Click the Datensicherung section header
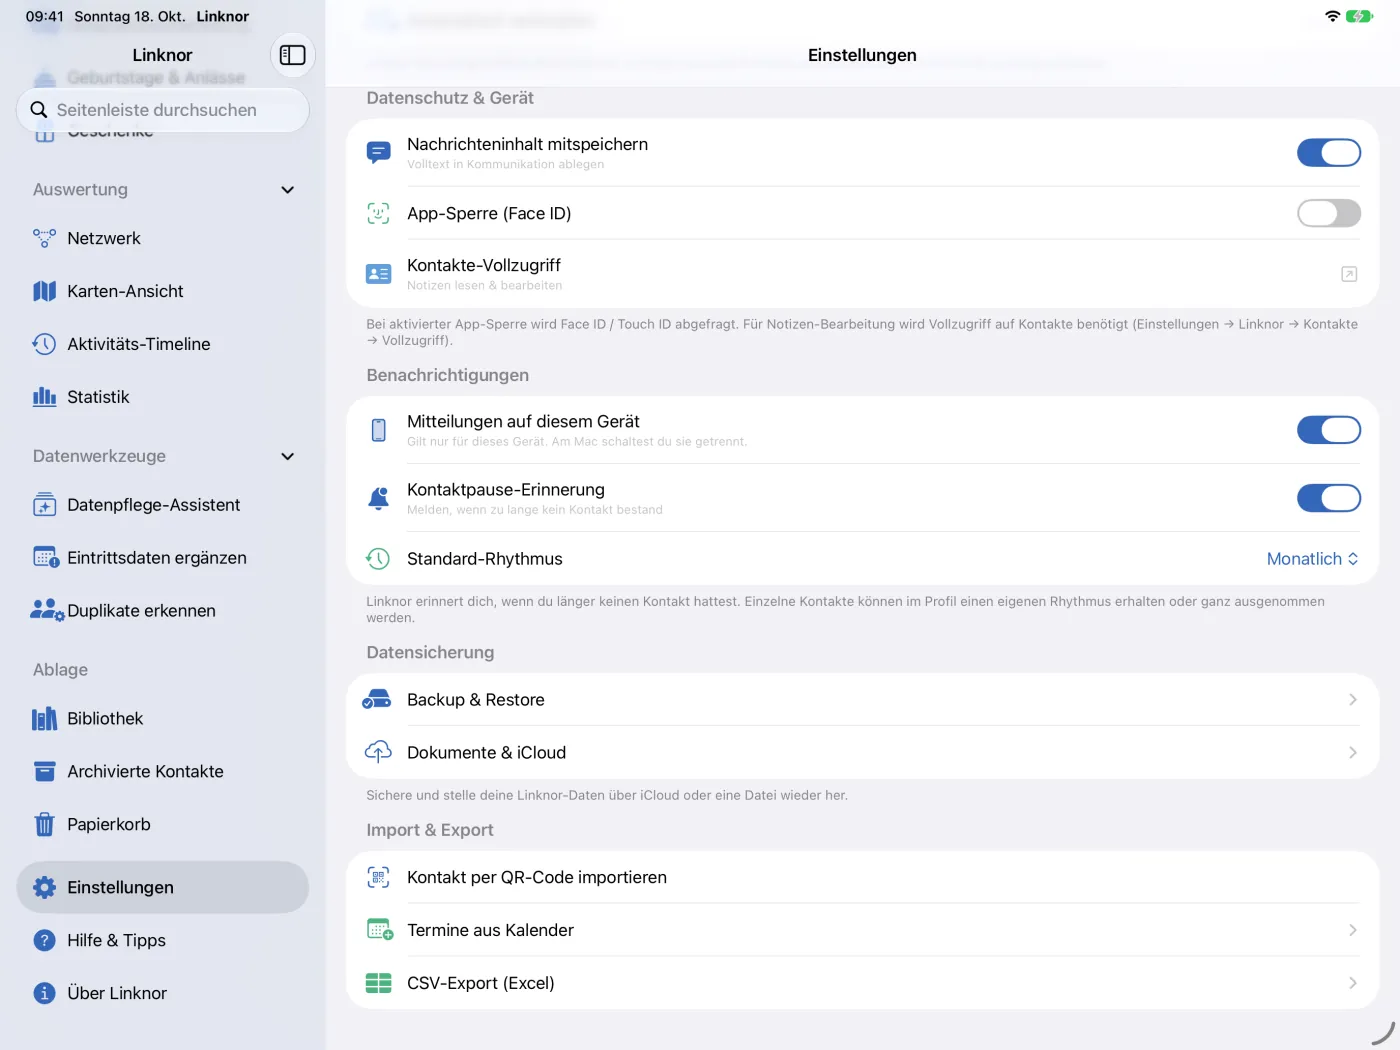Screen dimensions: 1400x1050 pyautogui.click(x=430, y=652)
